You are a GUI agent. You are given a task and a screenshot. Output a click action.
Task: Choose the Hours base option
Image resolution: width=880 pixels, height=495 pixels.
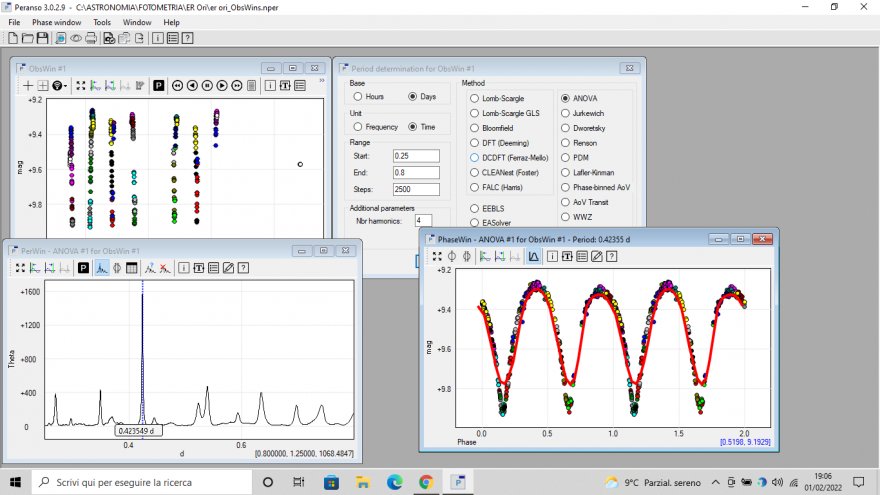click(x=358, y=97)
